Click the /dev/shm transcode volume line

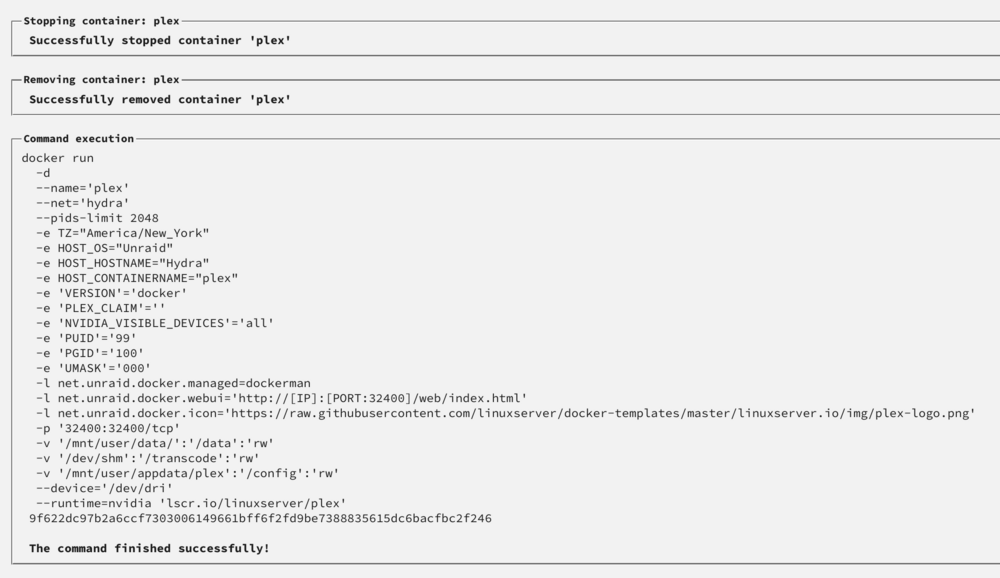coord(148,458)
